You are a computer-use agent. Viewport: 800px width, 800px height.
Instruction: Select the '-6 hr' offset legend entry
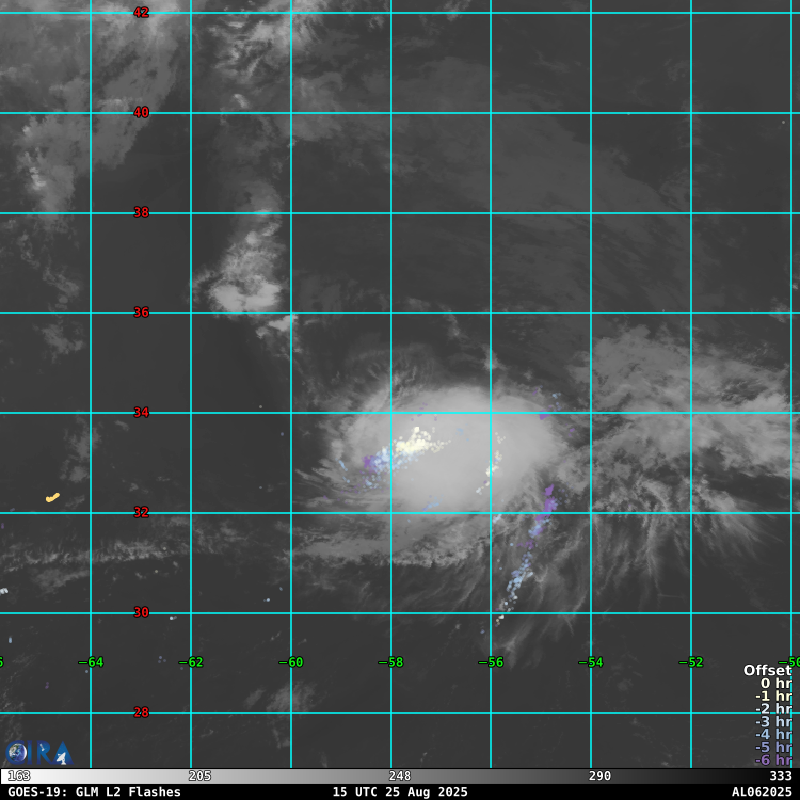[772, 760]
